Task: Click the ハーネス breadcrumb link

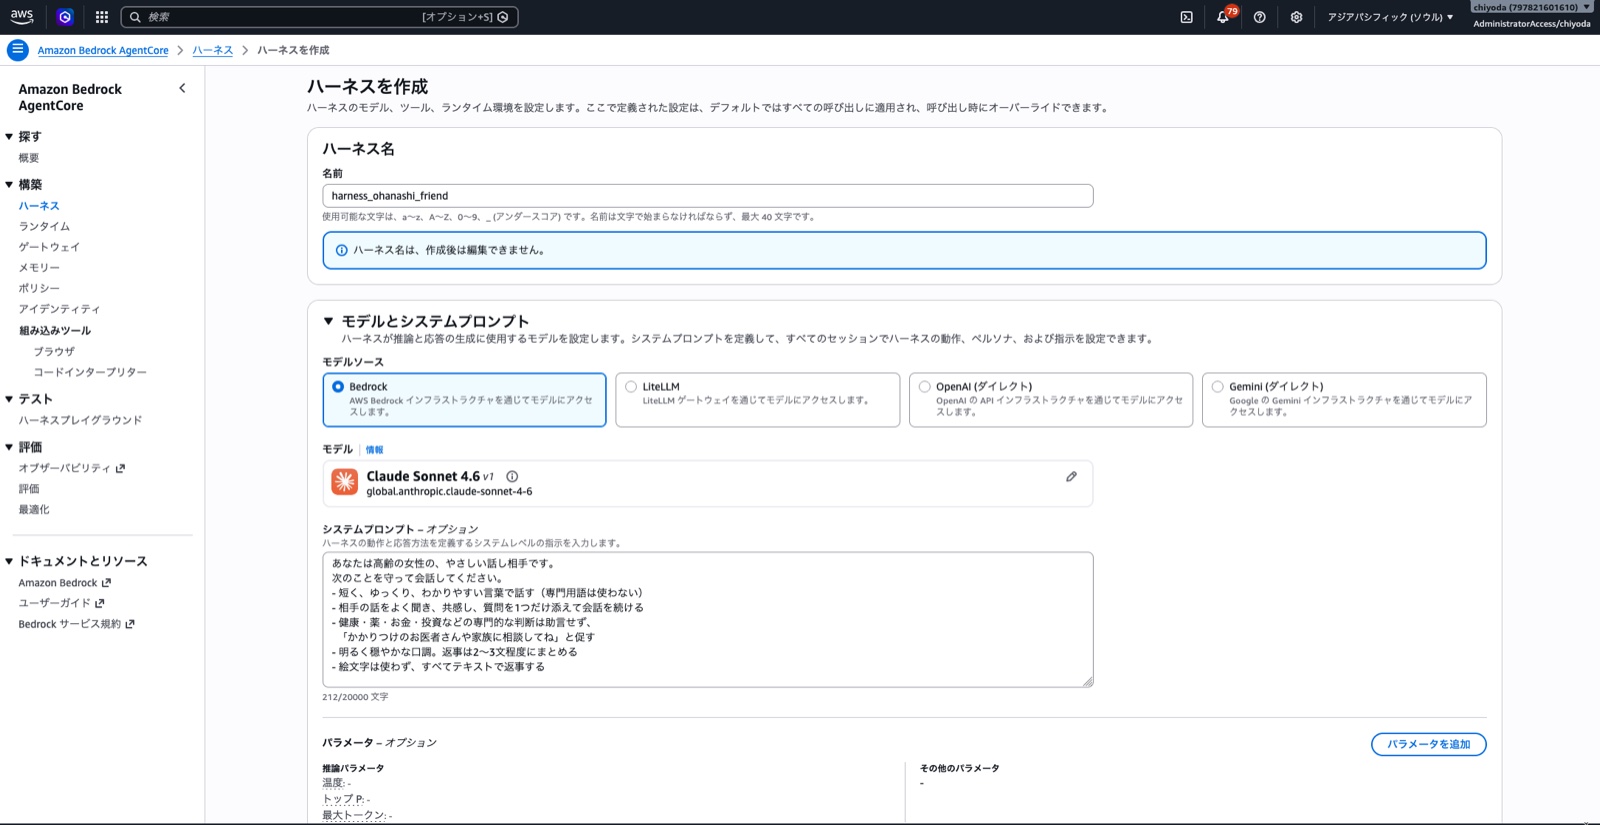Action: [x=212, y=50]
